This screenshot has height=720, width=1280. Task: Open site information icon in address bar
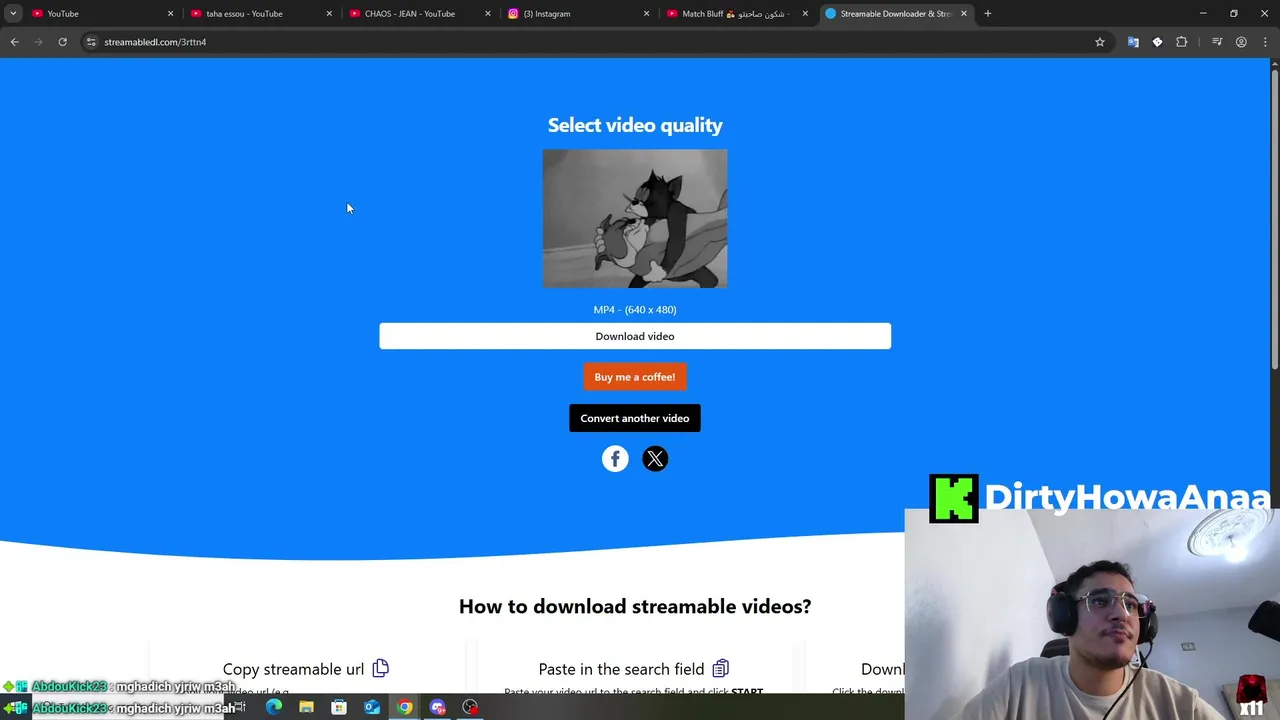[91, 42]
